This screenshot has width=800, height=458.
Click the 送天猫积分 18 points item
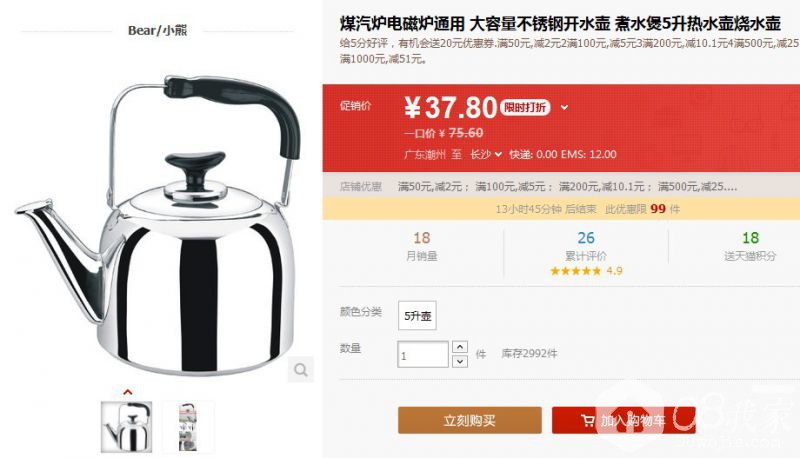pyautogui.click(x=750, y=245)
